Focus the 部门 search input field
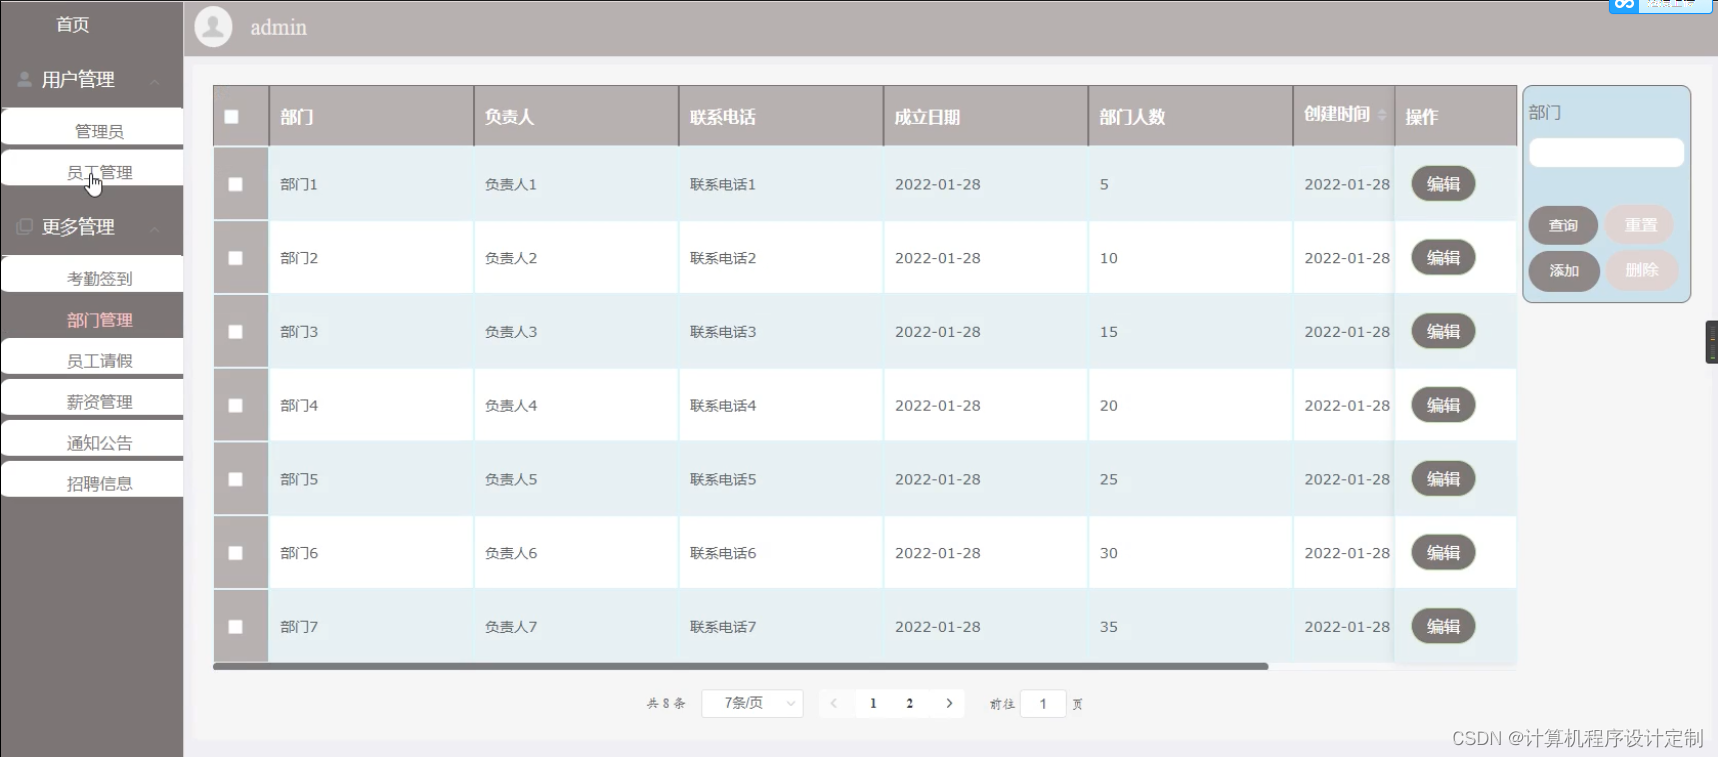This screenshot has width=1718, height=757. 1606,153
